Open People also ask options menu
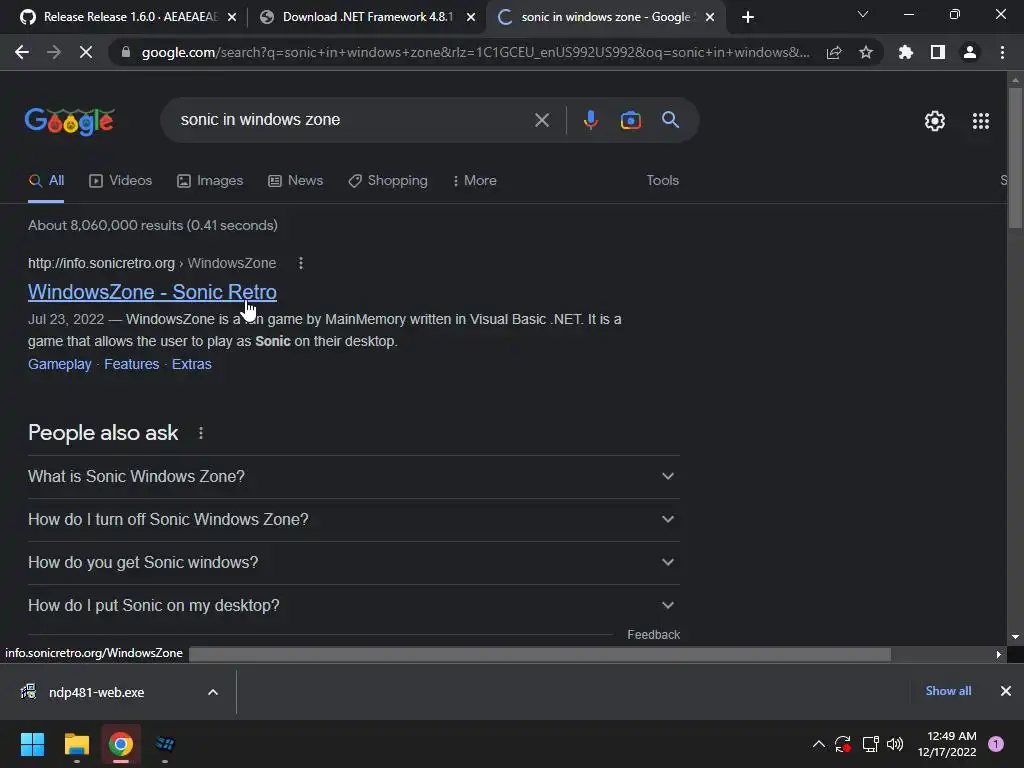The height and width of the screenshot is (768, 1024). [x=201, y=433]
